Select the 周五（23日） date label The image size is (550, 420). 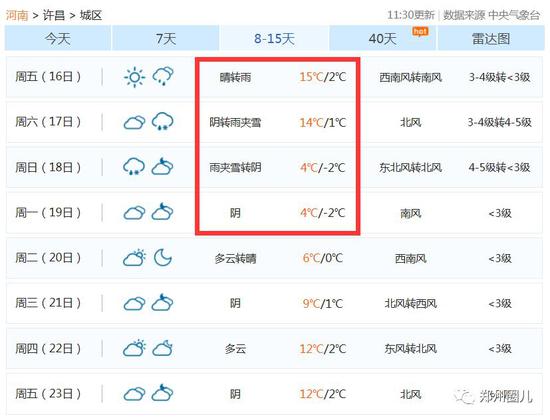(x=48, y=393)
